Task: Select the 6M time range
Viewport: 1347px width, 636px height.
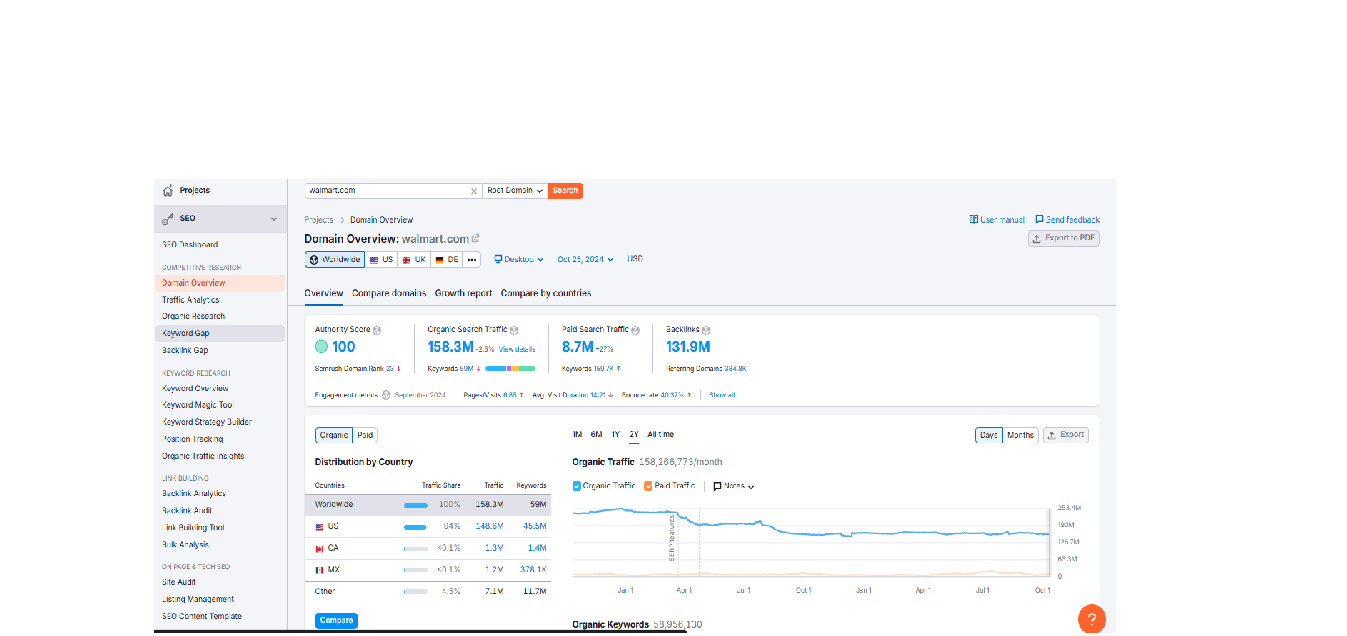Action: click(x=596, y=435)
